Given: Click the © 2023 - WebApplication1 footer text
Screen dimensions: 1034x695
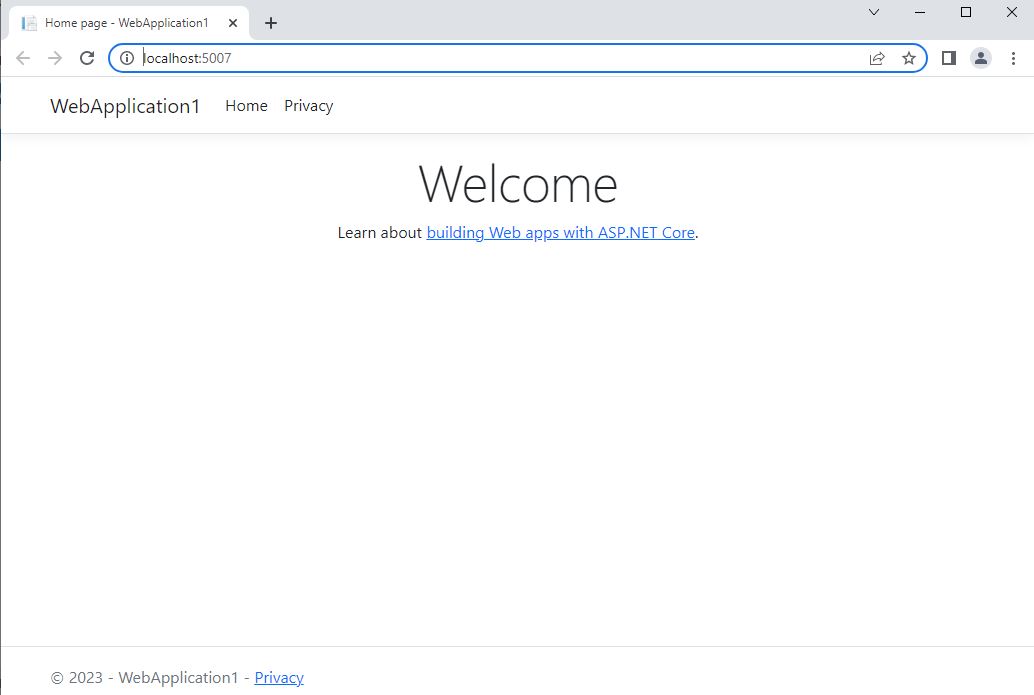Looking at the screenshot, I should [x=144, y=678].
